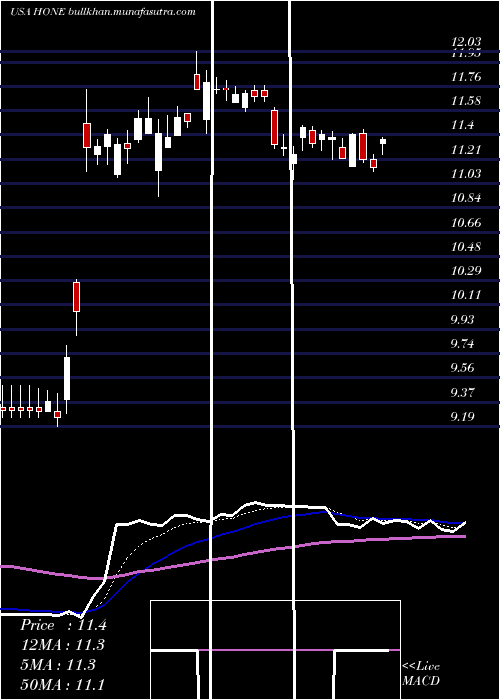Screen dimensions: 500x700
Task: Click the 'Price : 11.4' readout
Action: [63, 625]
